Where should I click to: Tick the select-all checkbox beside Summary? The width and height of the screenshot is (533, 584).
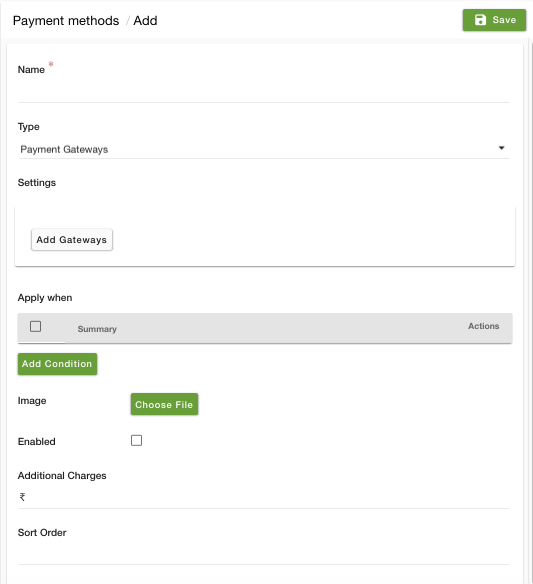[35, 327]
